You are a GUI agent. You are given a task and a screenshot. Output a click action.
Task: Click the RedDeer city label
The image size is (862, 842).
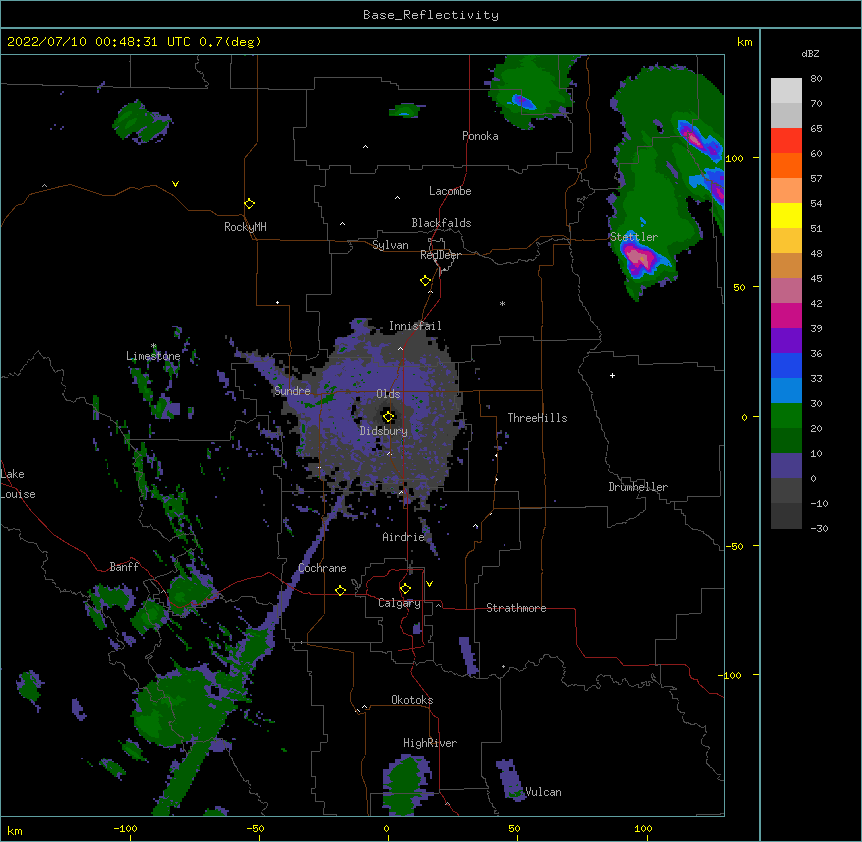click(x=440, y=255)
